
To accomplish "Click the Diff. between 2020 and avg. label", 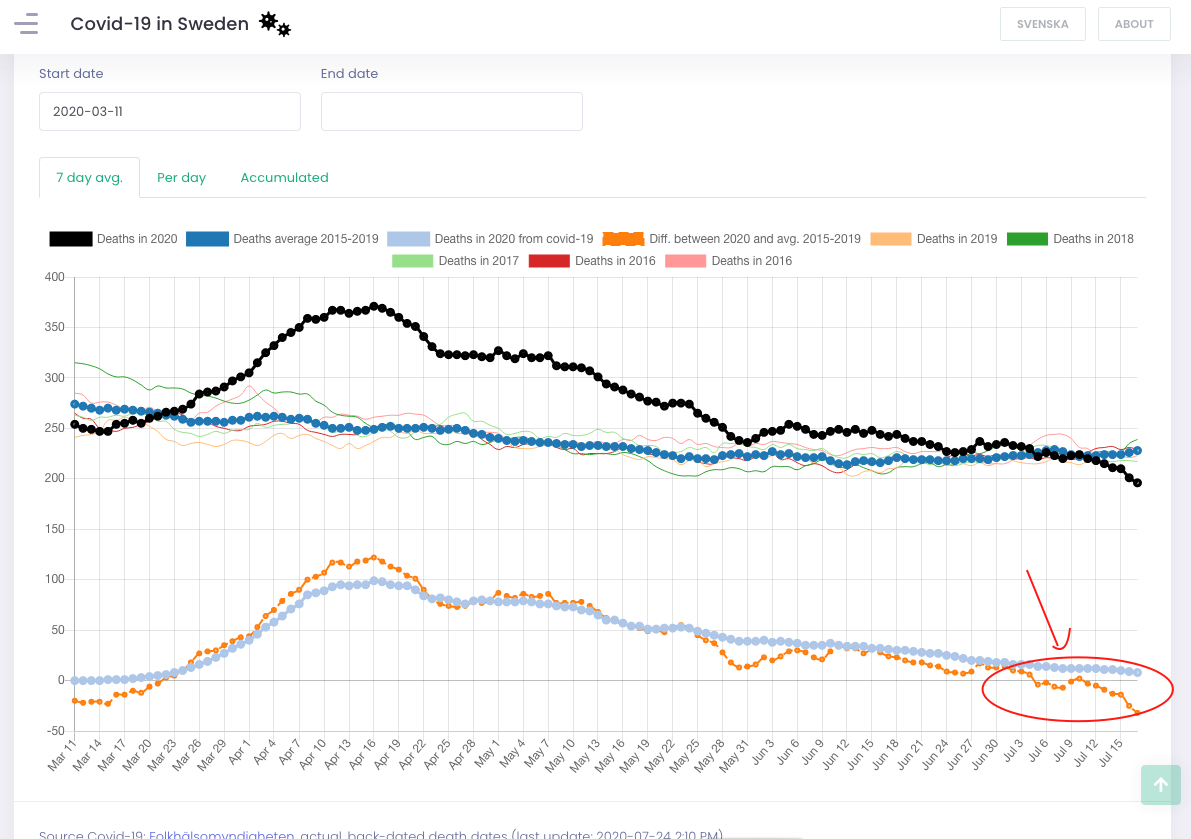I will (755, 239).
